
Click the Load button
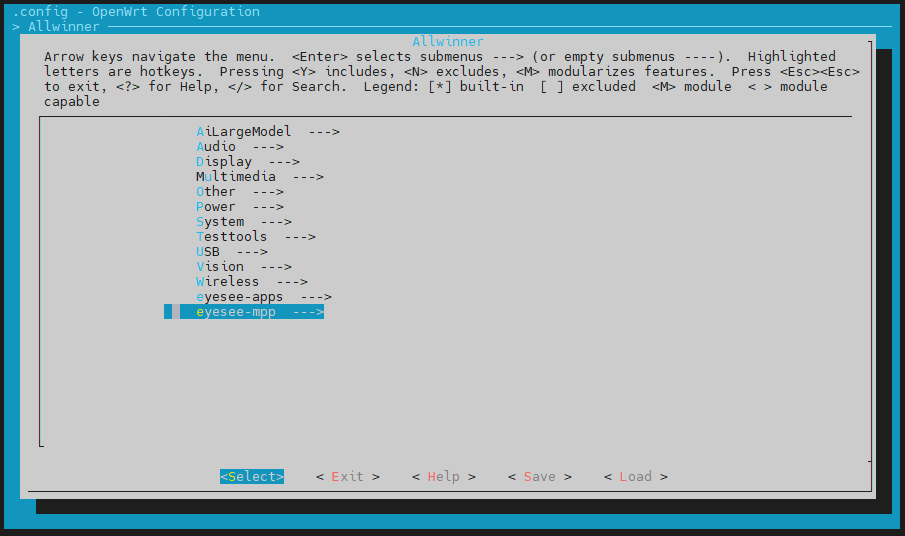(635, 477)
